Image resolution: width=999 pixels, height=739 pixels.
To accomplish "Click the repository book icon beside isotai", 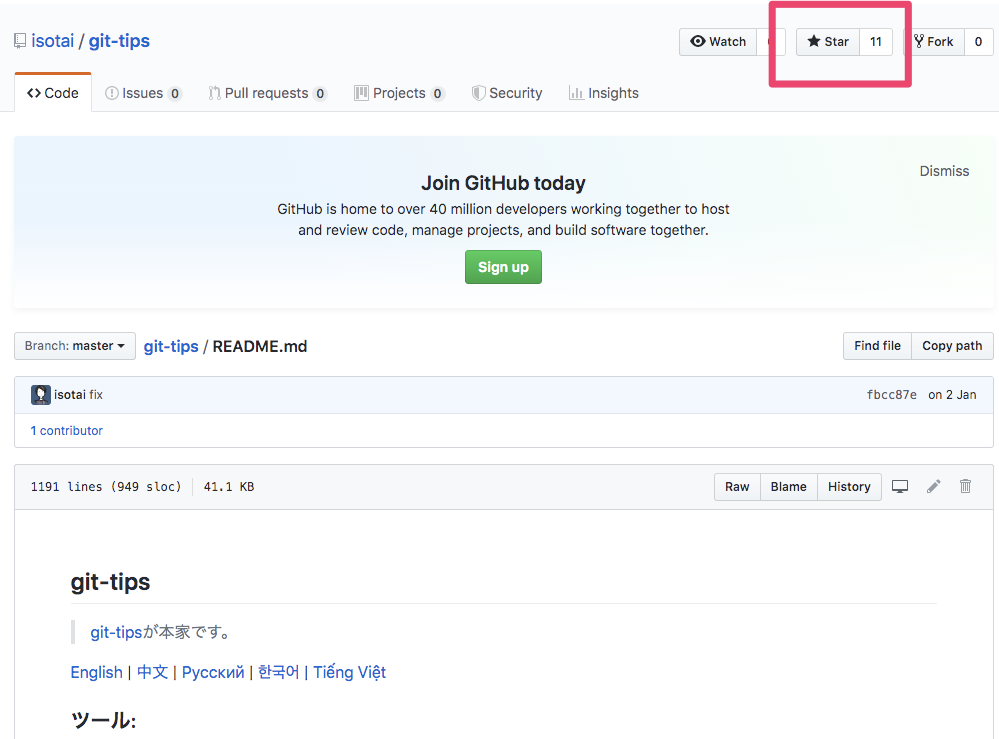I will (20, 41).
